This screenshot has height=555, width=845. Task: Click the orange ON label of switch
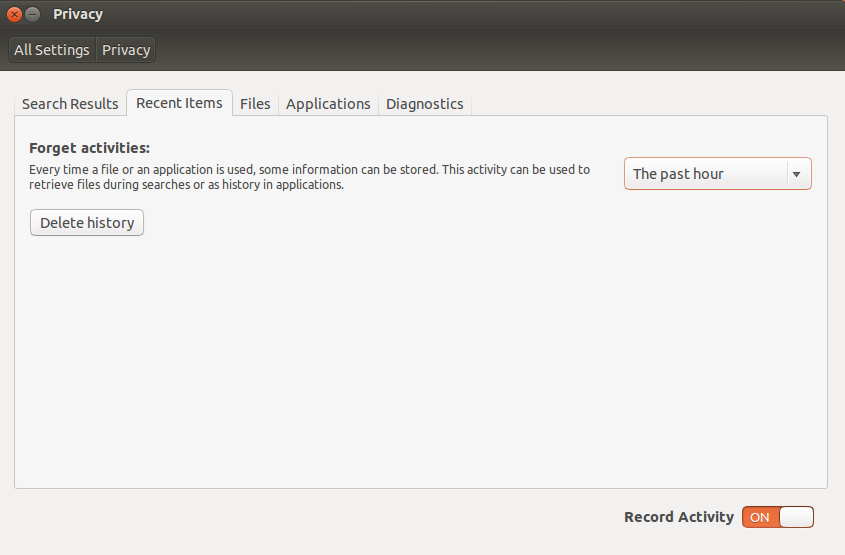tap(760, 517)
